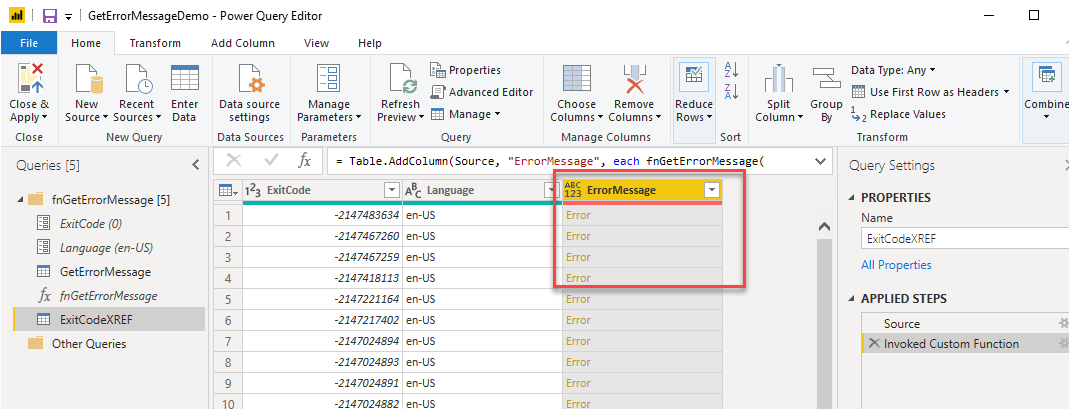
Task: Collapse fnGetErrorMessage folder
Action: (20, 200)
